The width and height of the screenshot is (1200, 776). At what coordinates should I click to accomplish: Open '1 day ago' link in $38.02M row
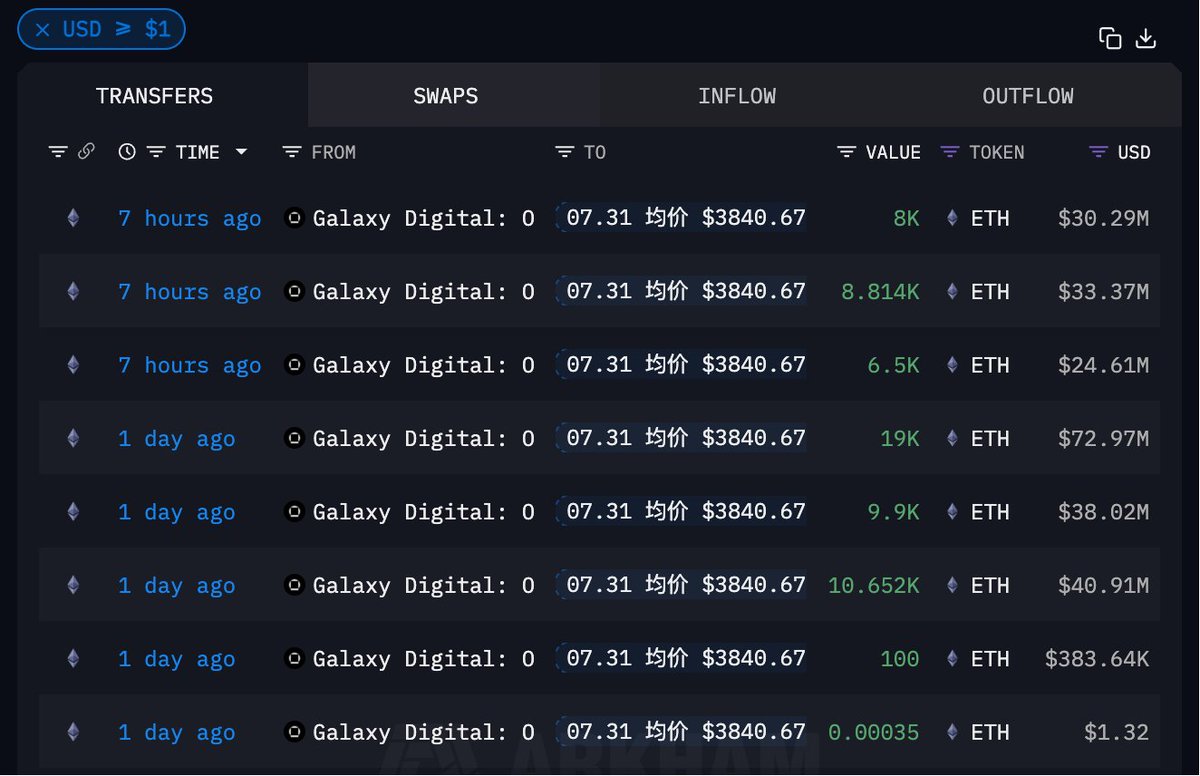click(176, 512)
